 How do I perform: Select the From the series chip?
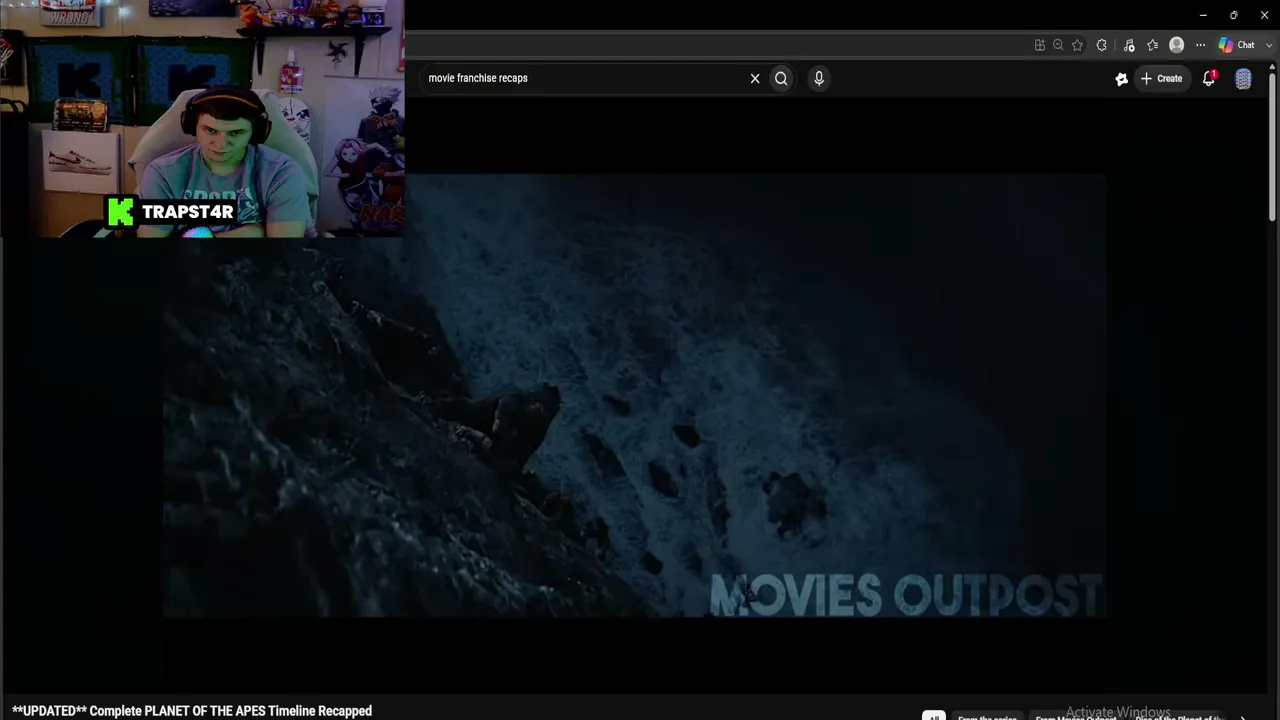[987, 717]
